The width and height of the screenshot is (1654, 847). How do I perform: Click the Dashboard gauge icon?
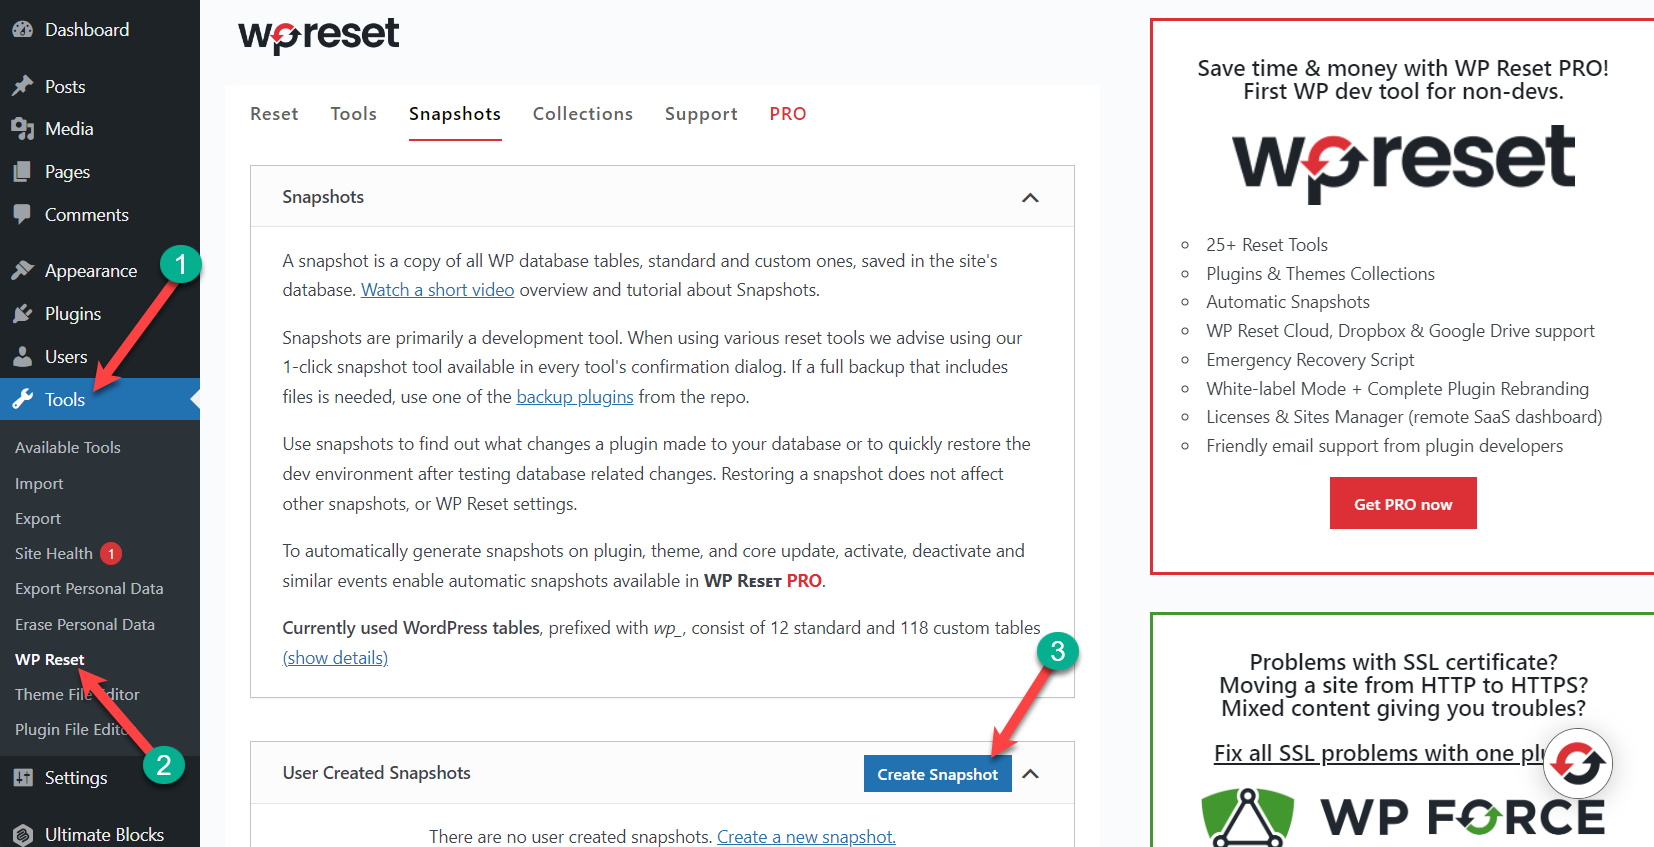[23, 30]
